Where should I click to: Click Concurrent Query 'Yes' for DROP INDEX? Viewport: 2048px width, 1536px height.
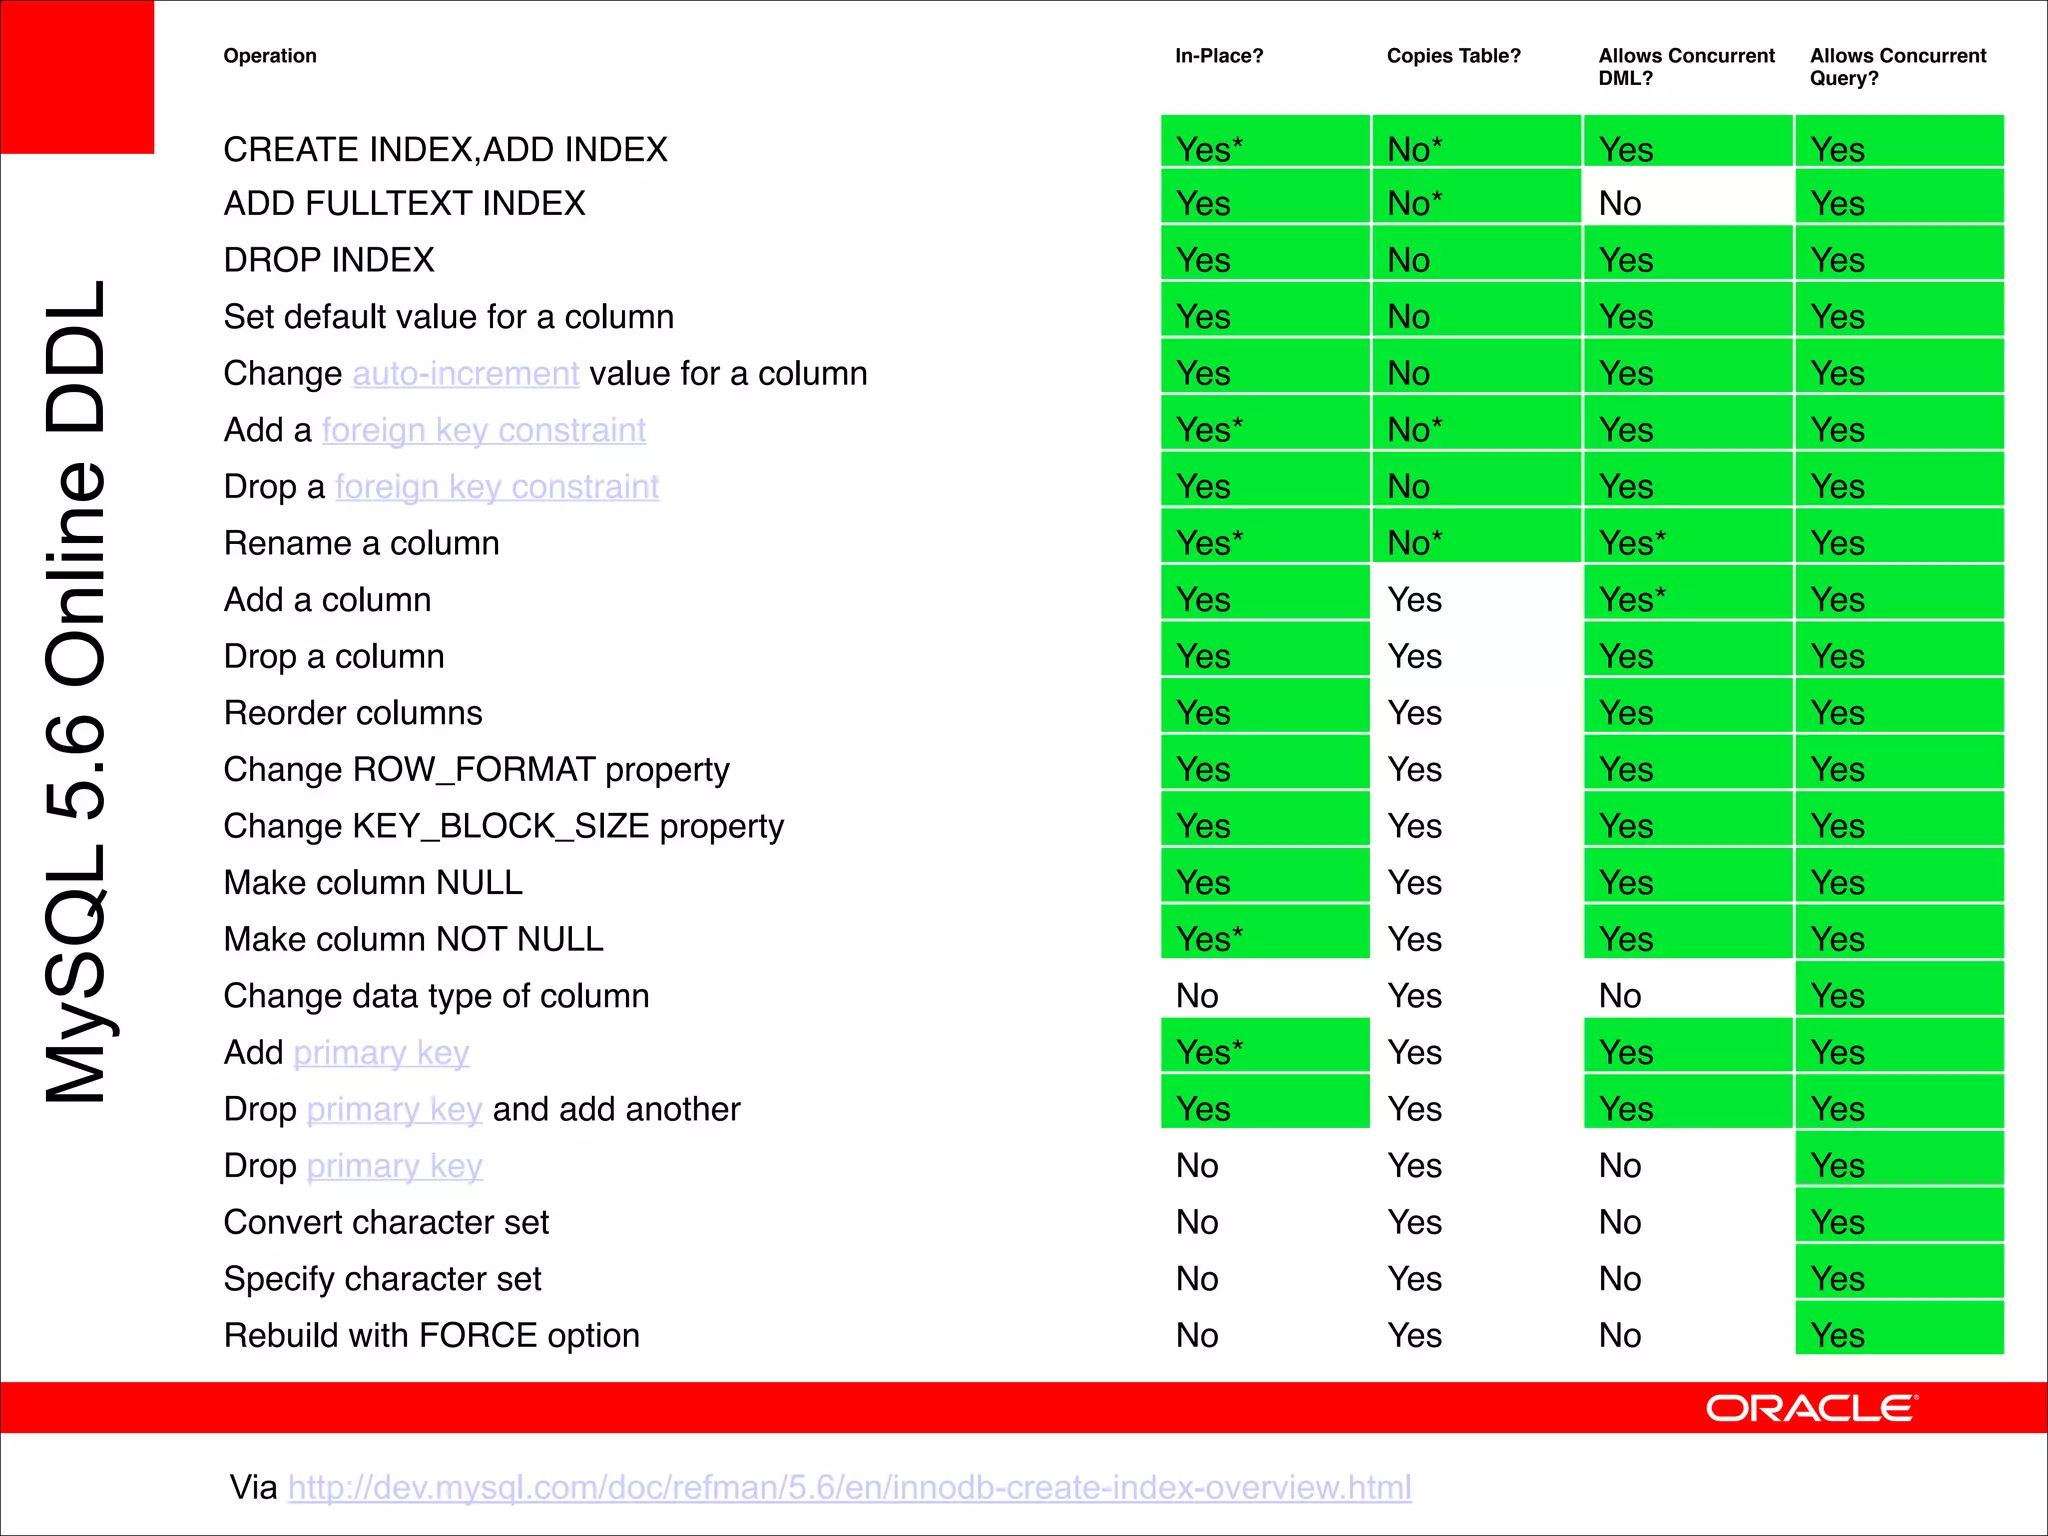click(1899, 252)
